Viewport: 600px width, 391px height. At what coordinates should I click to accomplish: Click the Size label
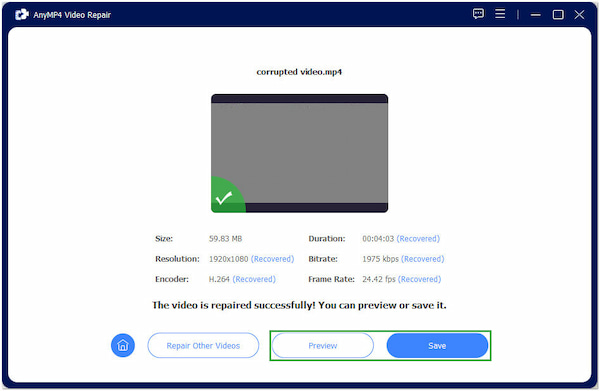pyautogui.click(x=164, y=239)
